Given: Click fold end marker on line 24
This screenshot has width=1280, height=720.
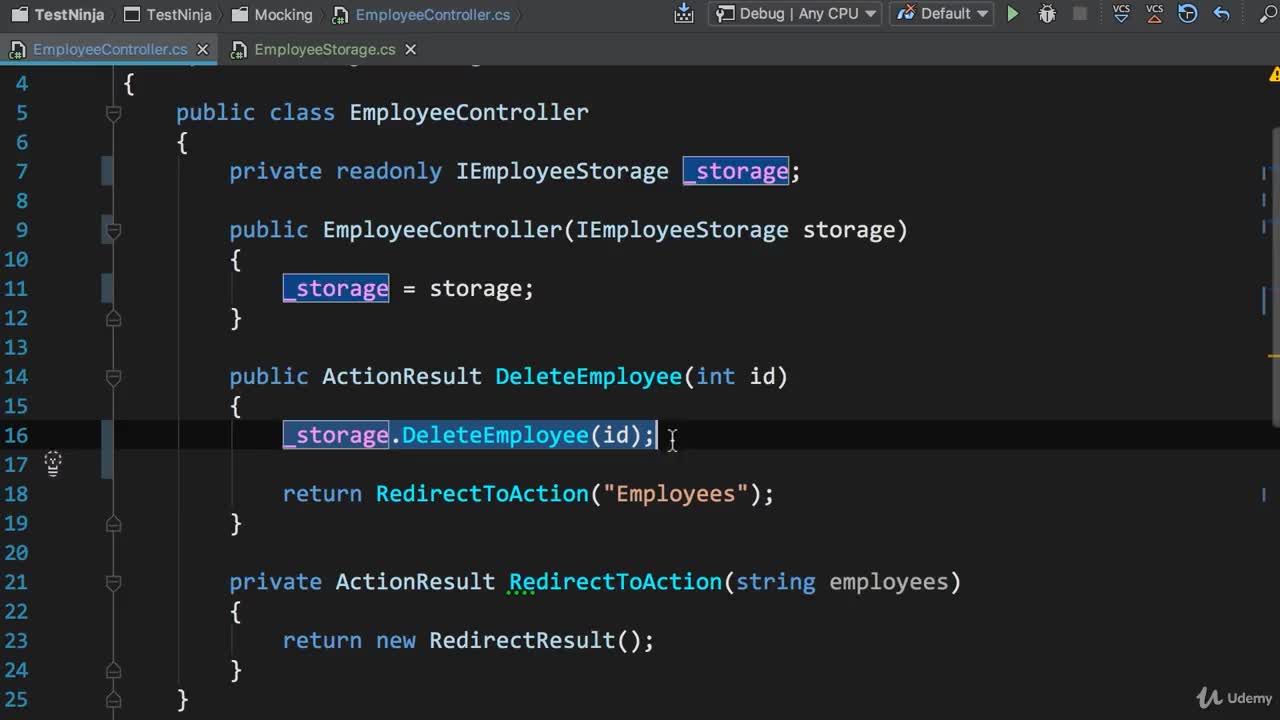Looking at the screenshot, I should click(114, 670).
